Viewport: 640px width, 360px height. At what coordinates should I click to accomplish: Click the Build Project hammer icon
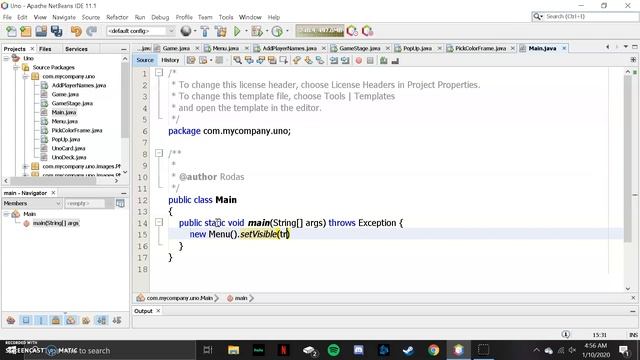tap(205, 31)
